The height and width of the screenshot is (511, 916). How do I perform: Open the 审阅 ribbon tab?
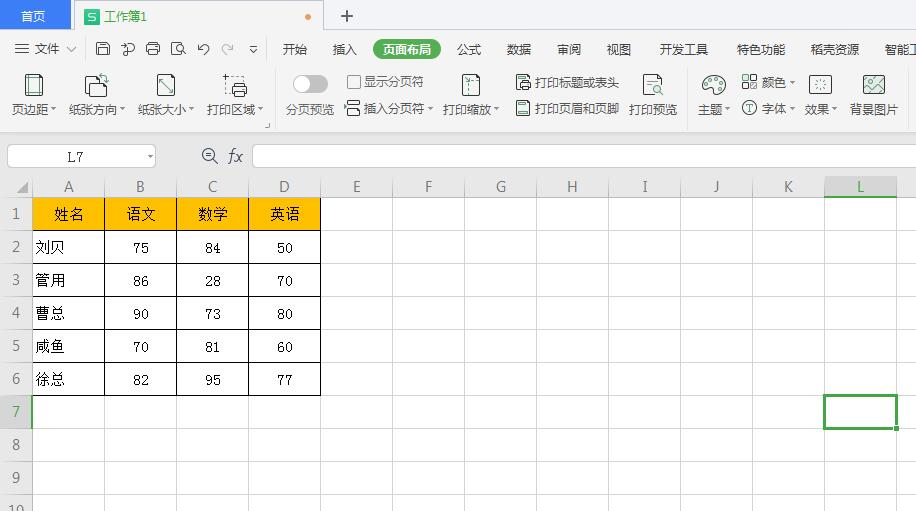[x=568, y=50]
